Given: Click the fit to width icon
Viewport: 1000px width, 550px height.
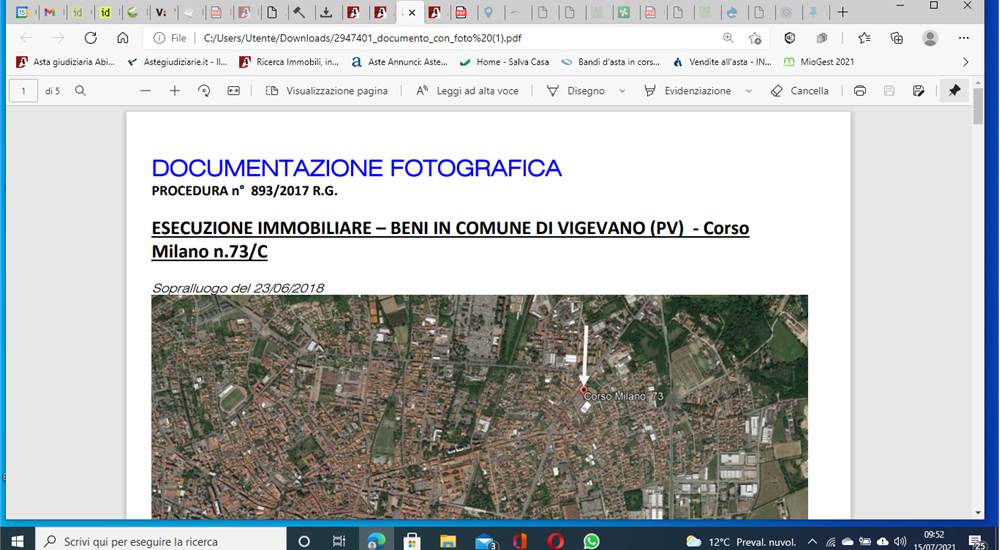Looking at the screenshot, I should tap(233, 91).
